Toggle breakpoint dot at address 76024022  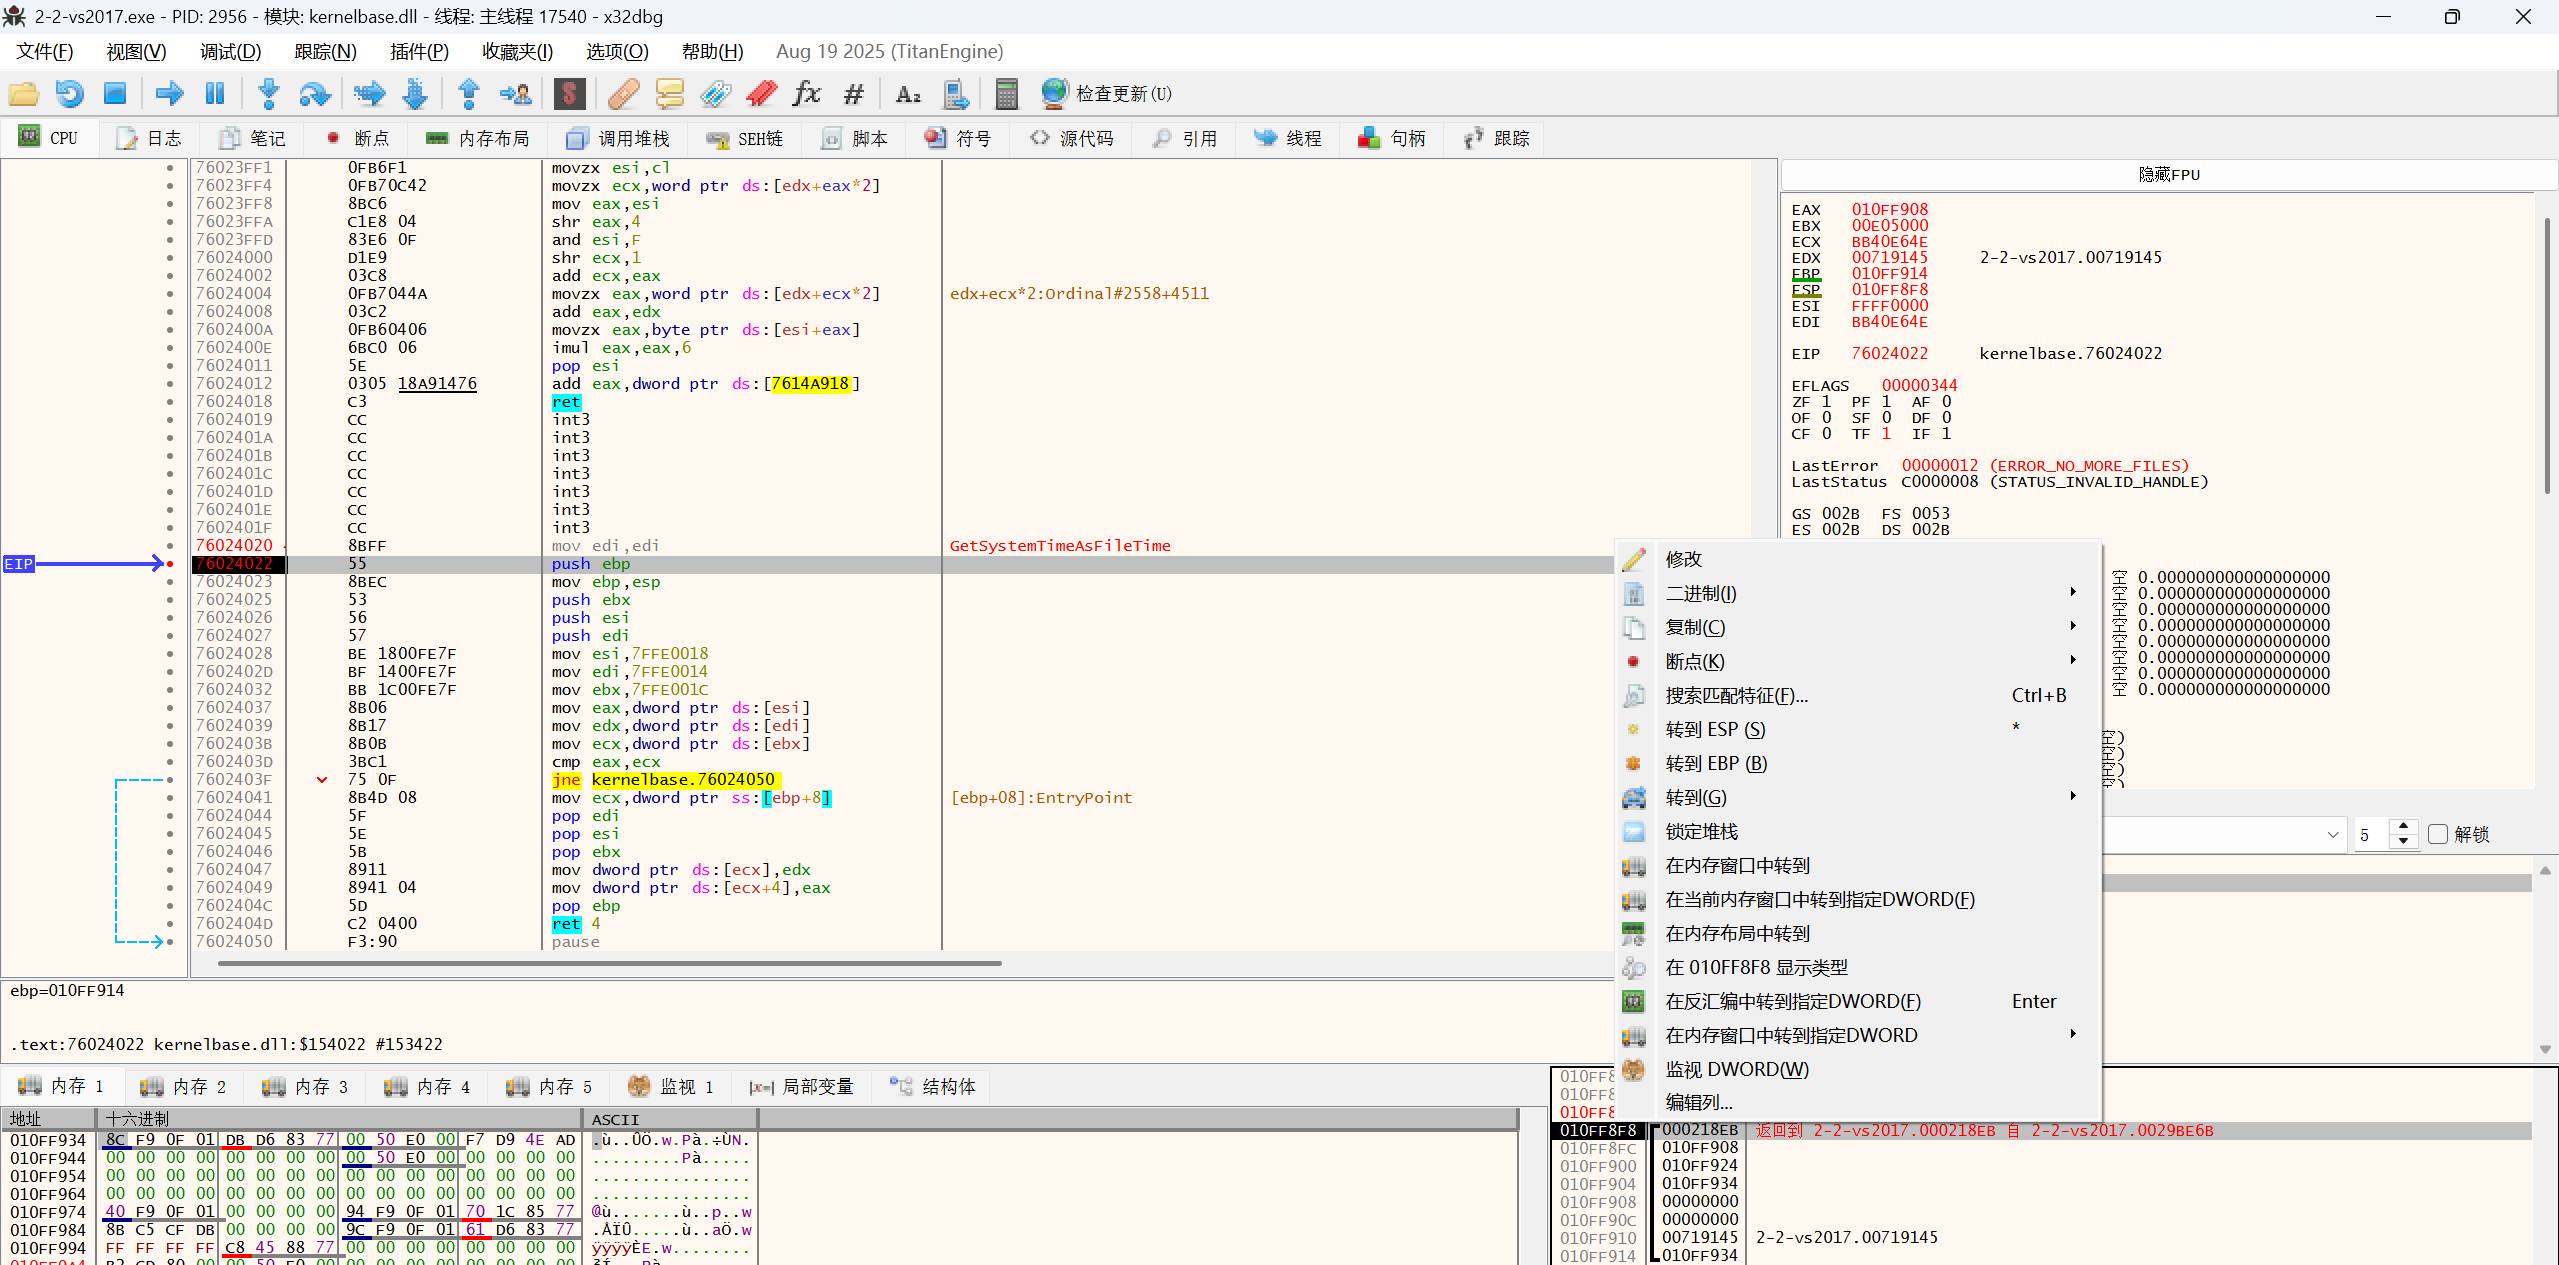[x=170, y=564]
